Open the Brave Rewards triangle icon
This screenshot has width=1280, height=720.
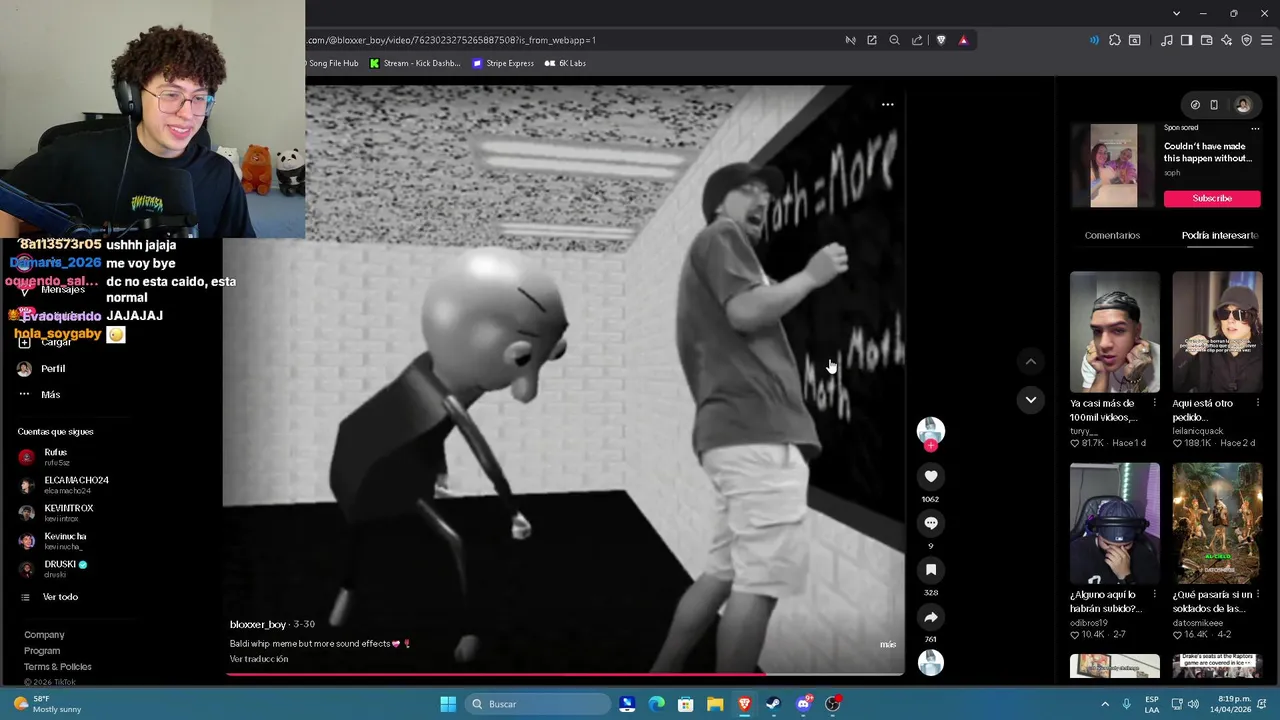click(963, 40)
